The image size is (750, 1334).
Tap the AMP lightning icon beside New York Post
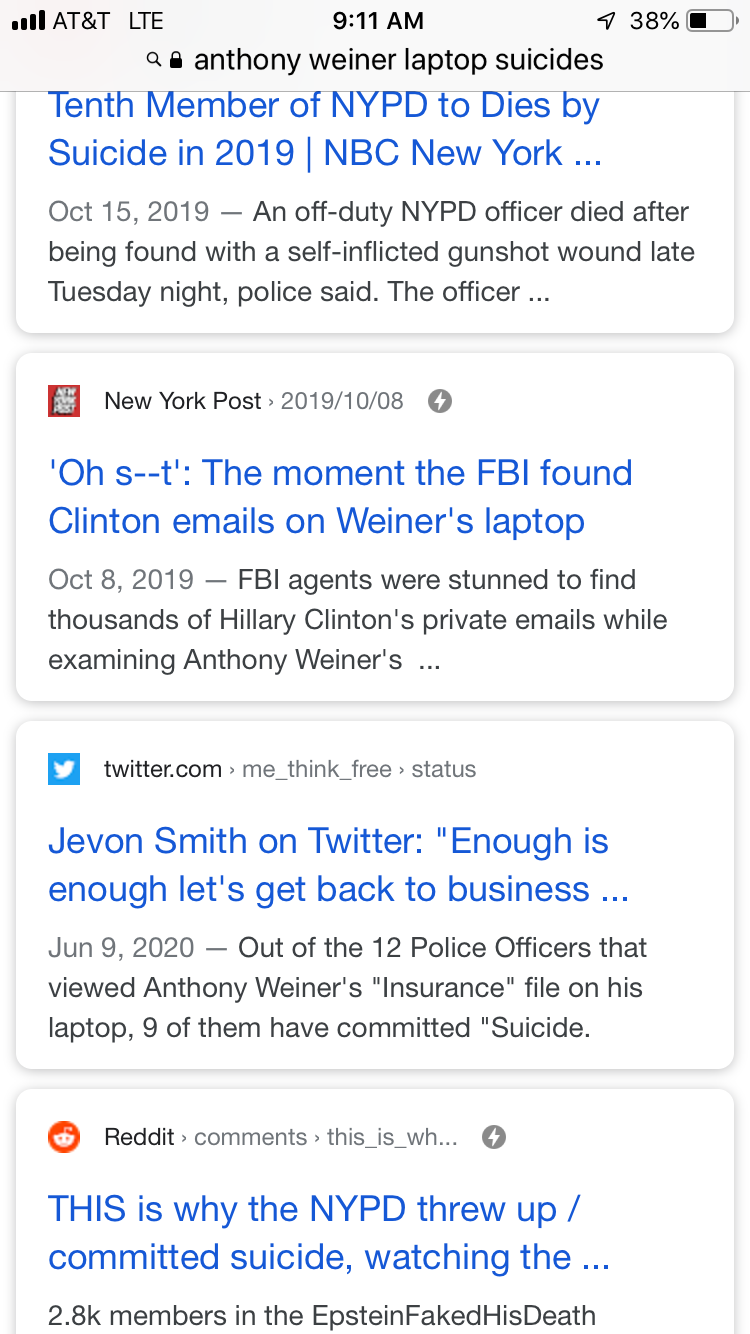[440, 401]
